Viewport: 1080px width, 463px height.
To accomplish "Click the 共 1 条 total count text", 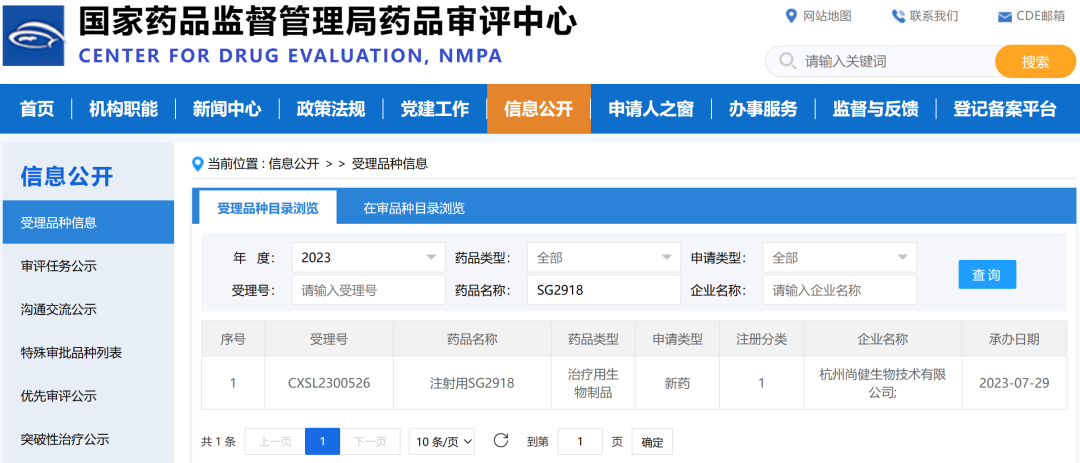I will pos(218,442).
